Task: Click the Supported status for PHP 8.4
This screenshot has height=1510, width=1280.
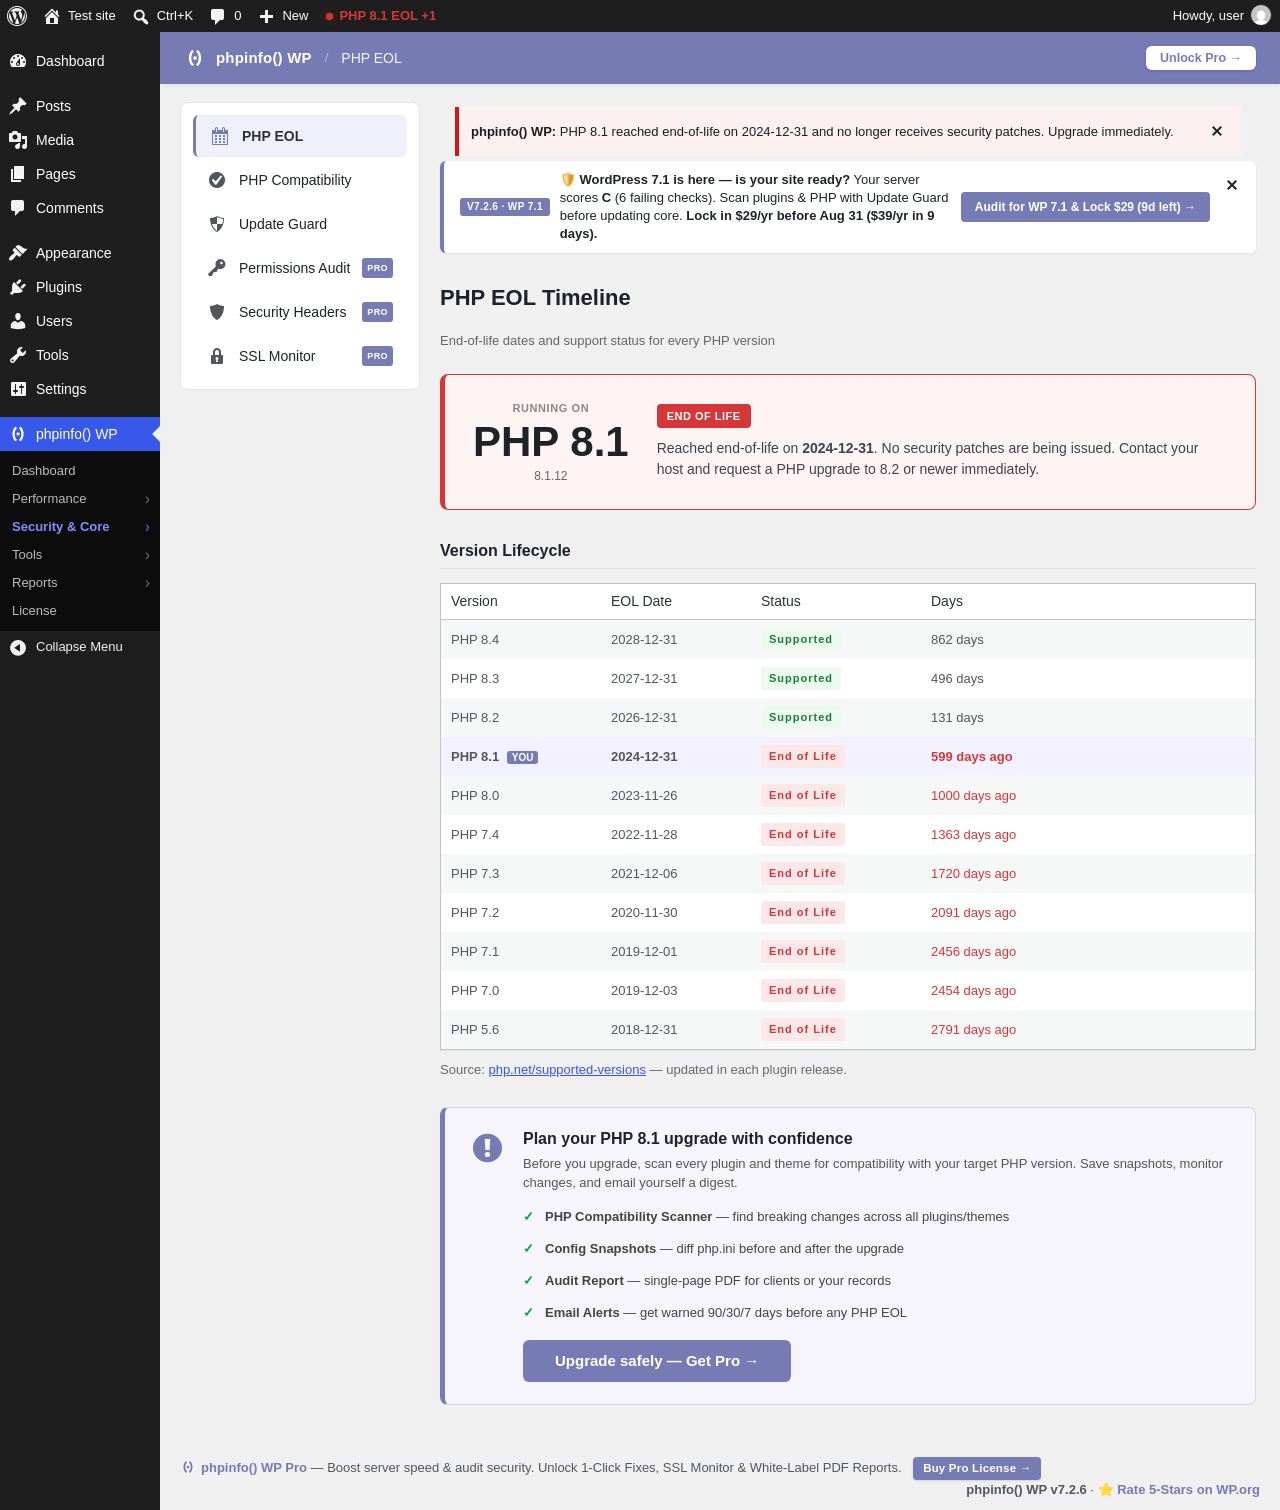Action: point(801,640)
